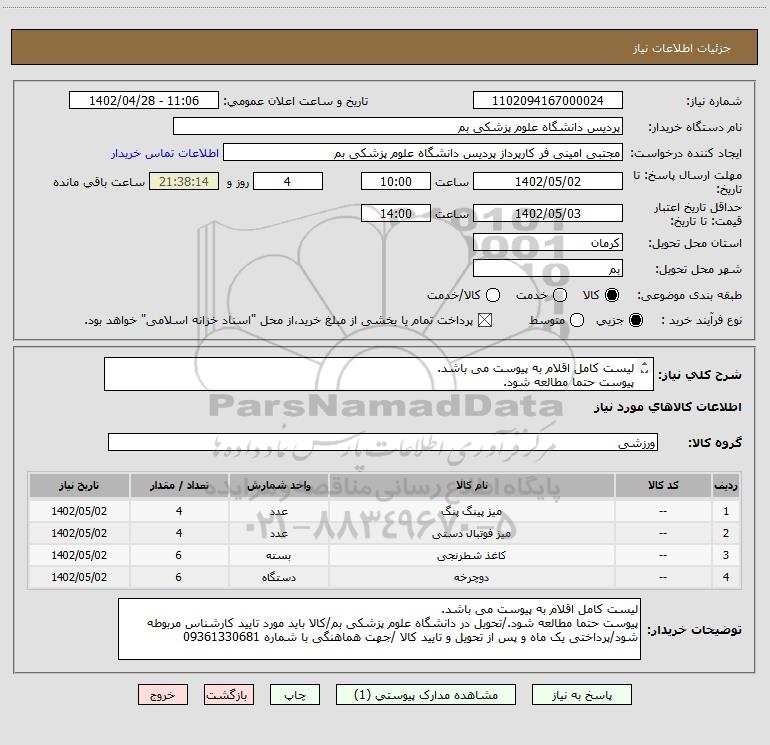Viewport: 770px width, 745px height.
Task: Click row number 2 cell
Action: pyautogui.click(x=726, y=533)
